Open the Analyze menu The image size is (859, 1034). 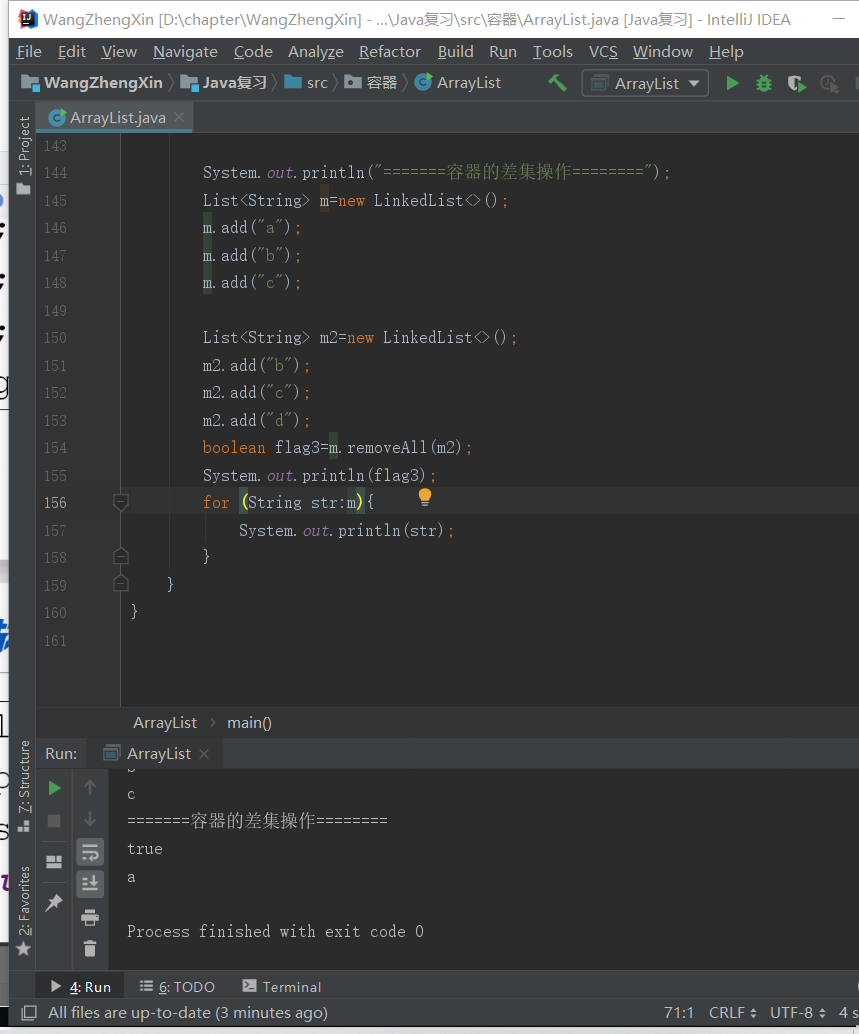tap(315, 51)
